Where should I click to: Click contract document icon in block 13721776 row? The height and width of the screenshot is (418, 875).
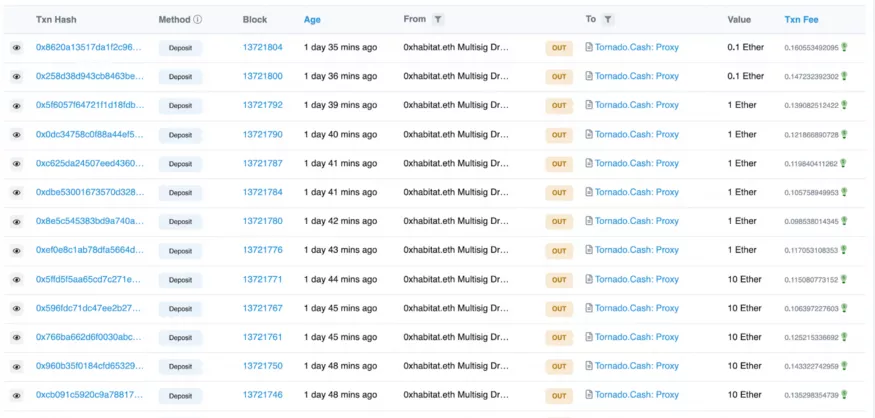tap(589, 250)
